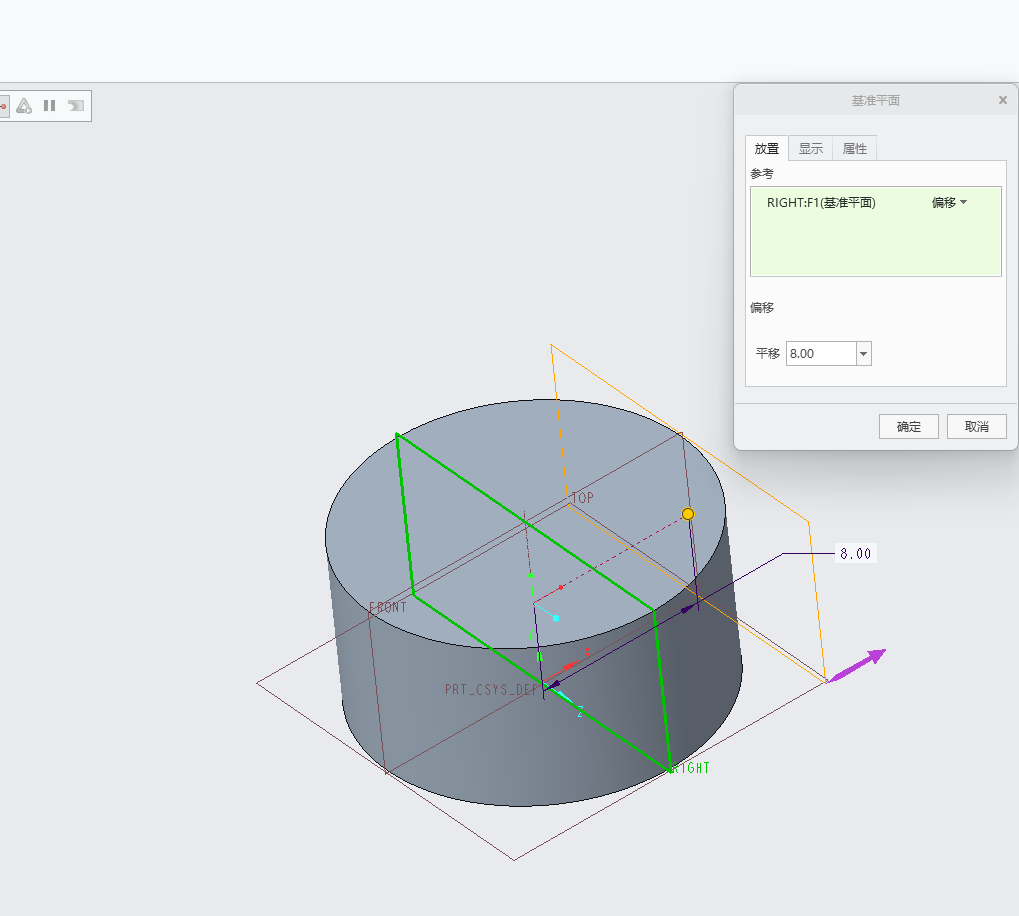Click the gray cutout shape toolbar icon
This screenshot has height=916, width=1019.
click(76, 105)
